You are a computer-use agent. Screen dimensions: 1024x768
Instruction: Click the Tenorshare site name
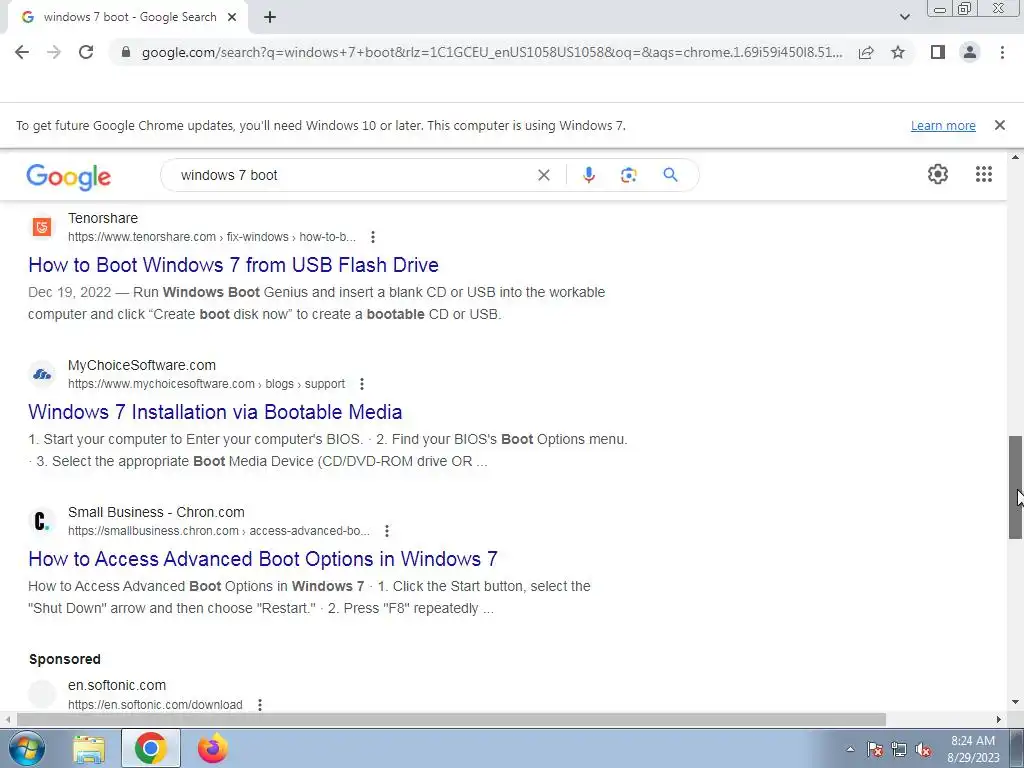coord(103,218)
